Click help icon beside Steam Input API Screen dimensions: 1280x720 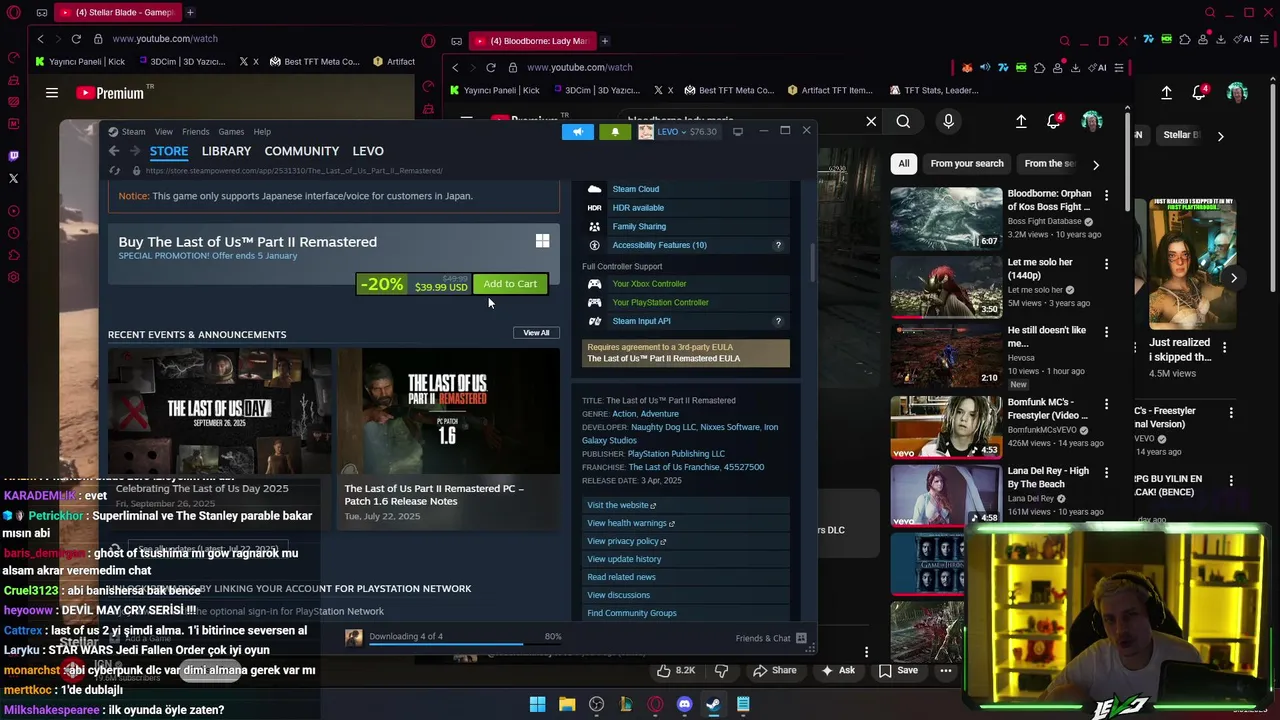778,321
